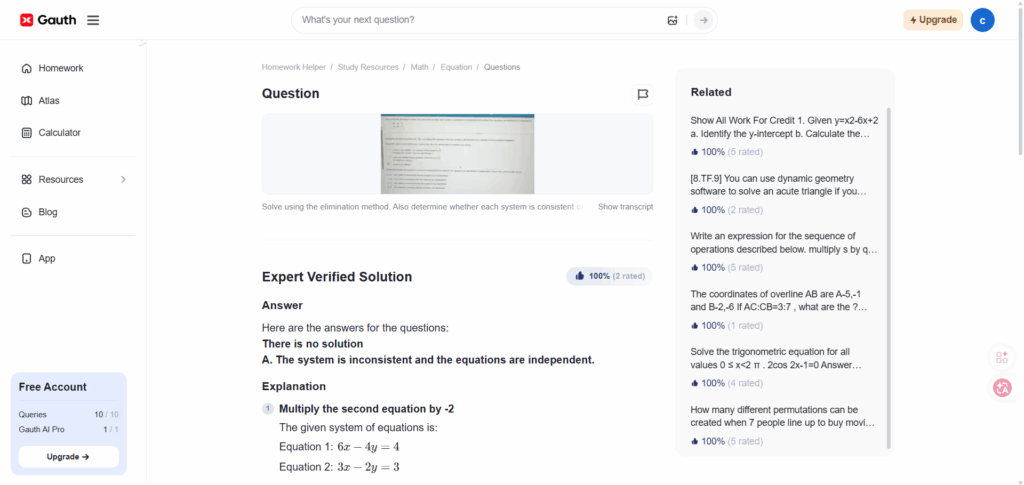Viewport: 1024px width, 485px height.
Task: Click the image upload icon in search bar
Action: [673, 20]
